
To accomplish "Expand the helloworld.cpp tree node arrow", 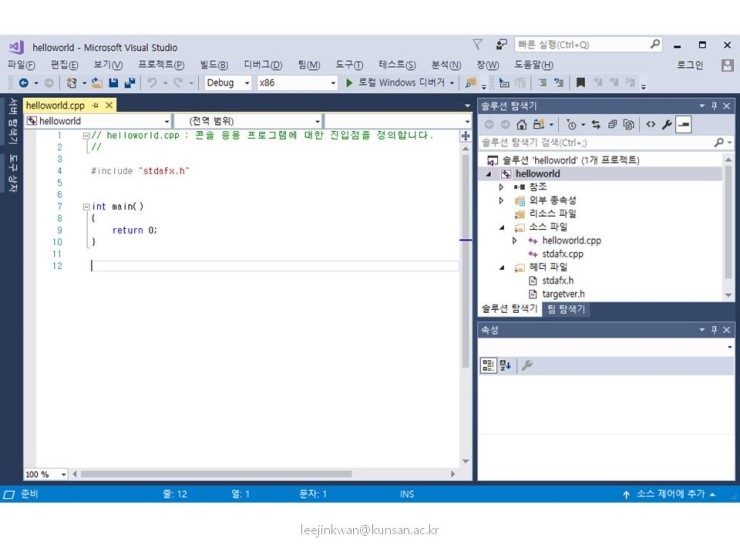I will (514, 241).
